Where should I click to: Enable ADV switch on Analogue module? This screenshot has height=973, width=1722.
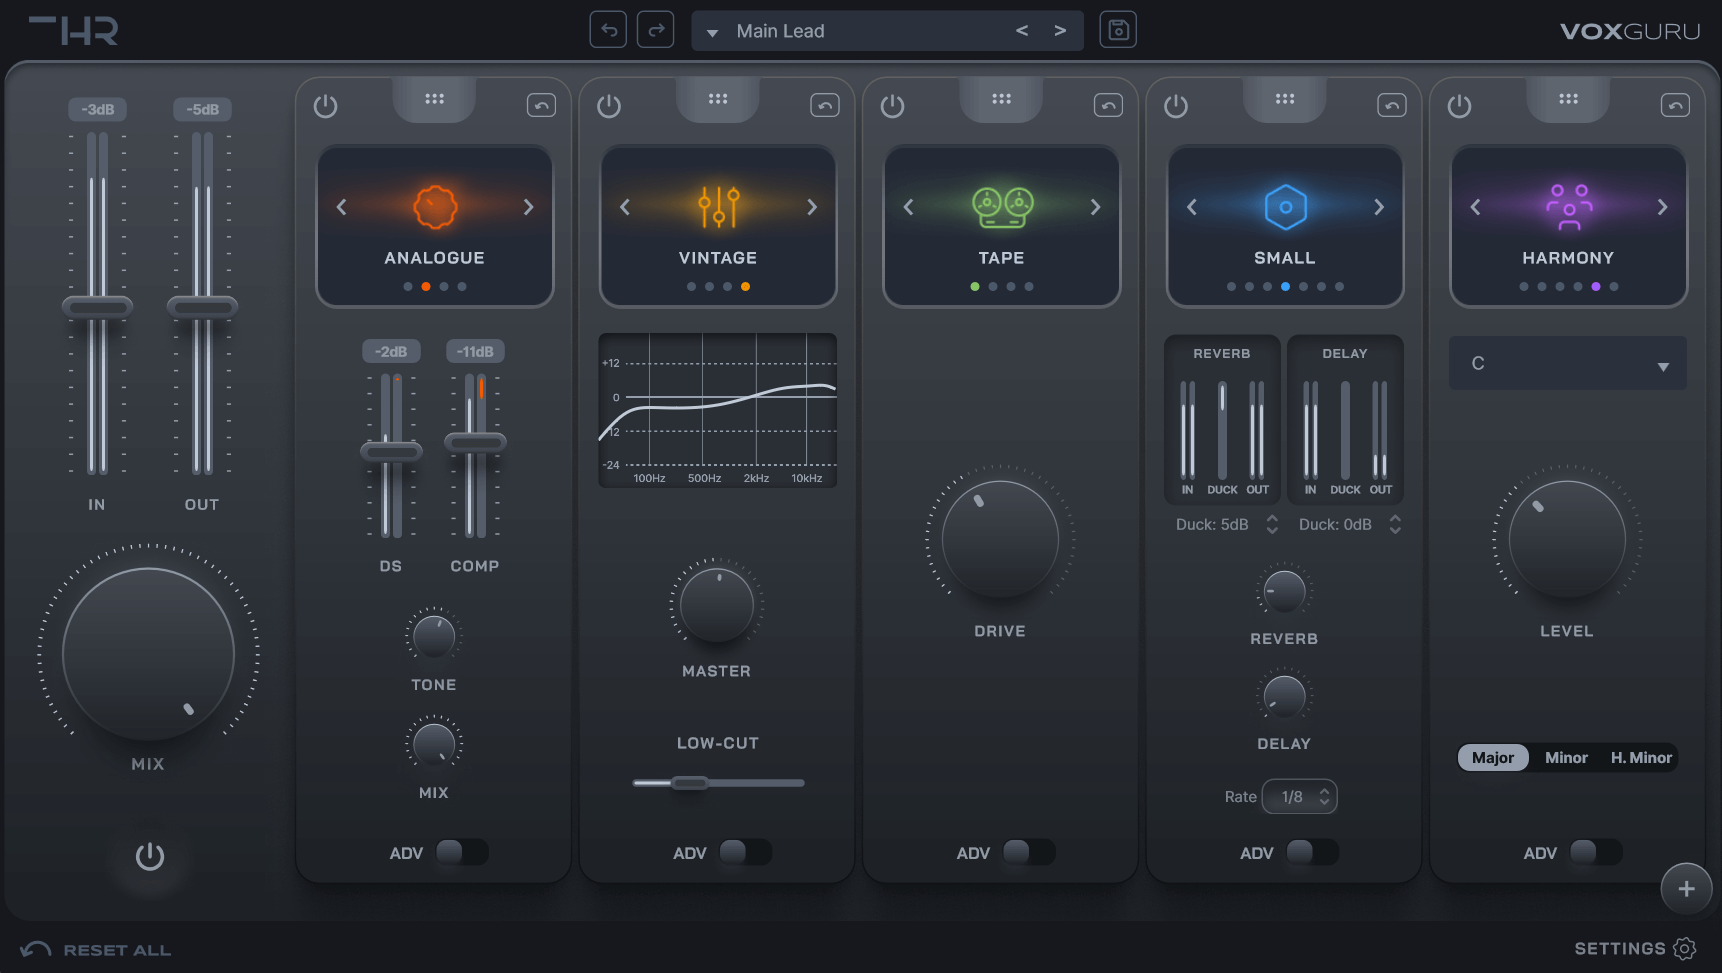461,852
